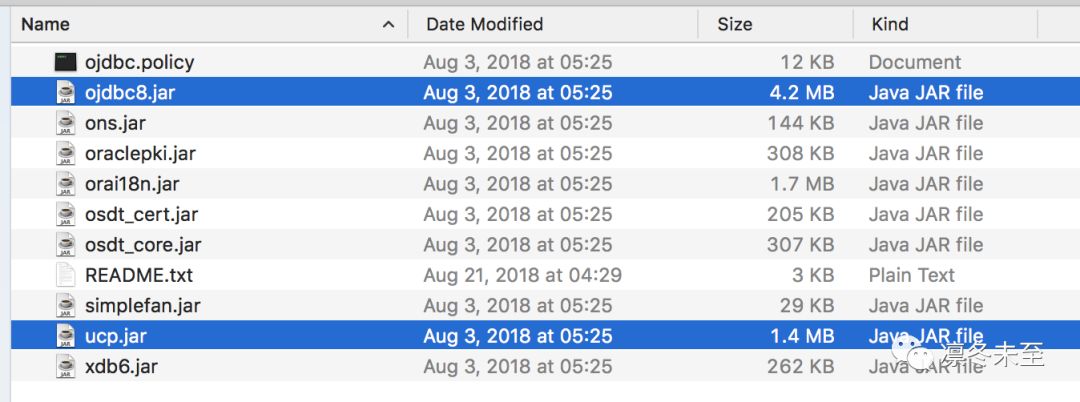Sort files by Kind column header

(x=890, y=24)
